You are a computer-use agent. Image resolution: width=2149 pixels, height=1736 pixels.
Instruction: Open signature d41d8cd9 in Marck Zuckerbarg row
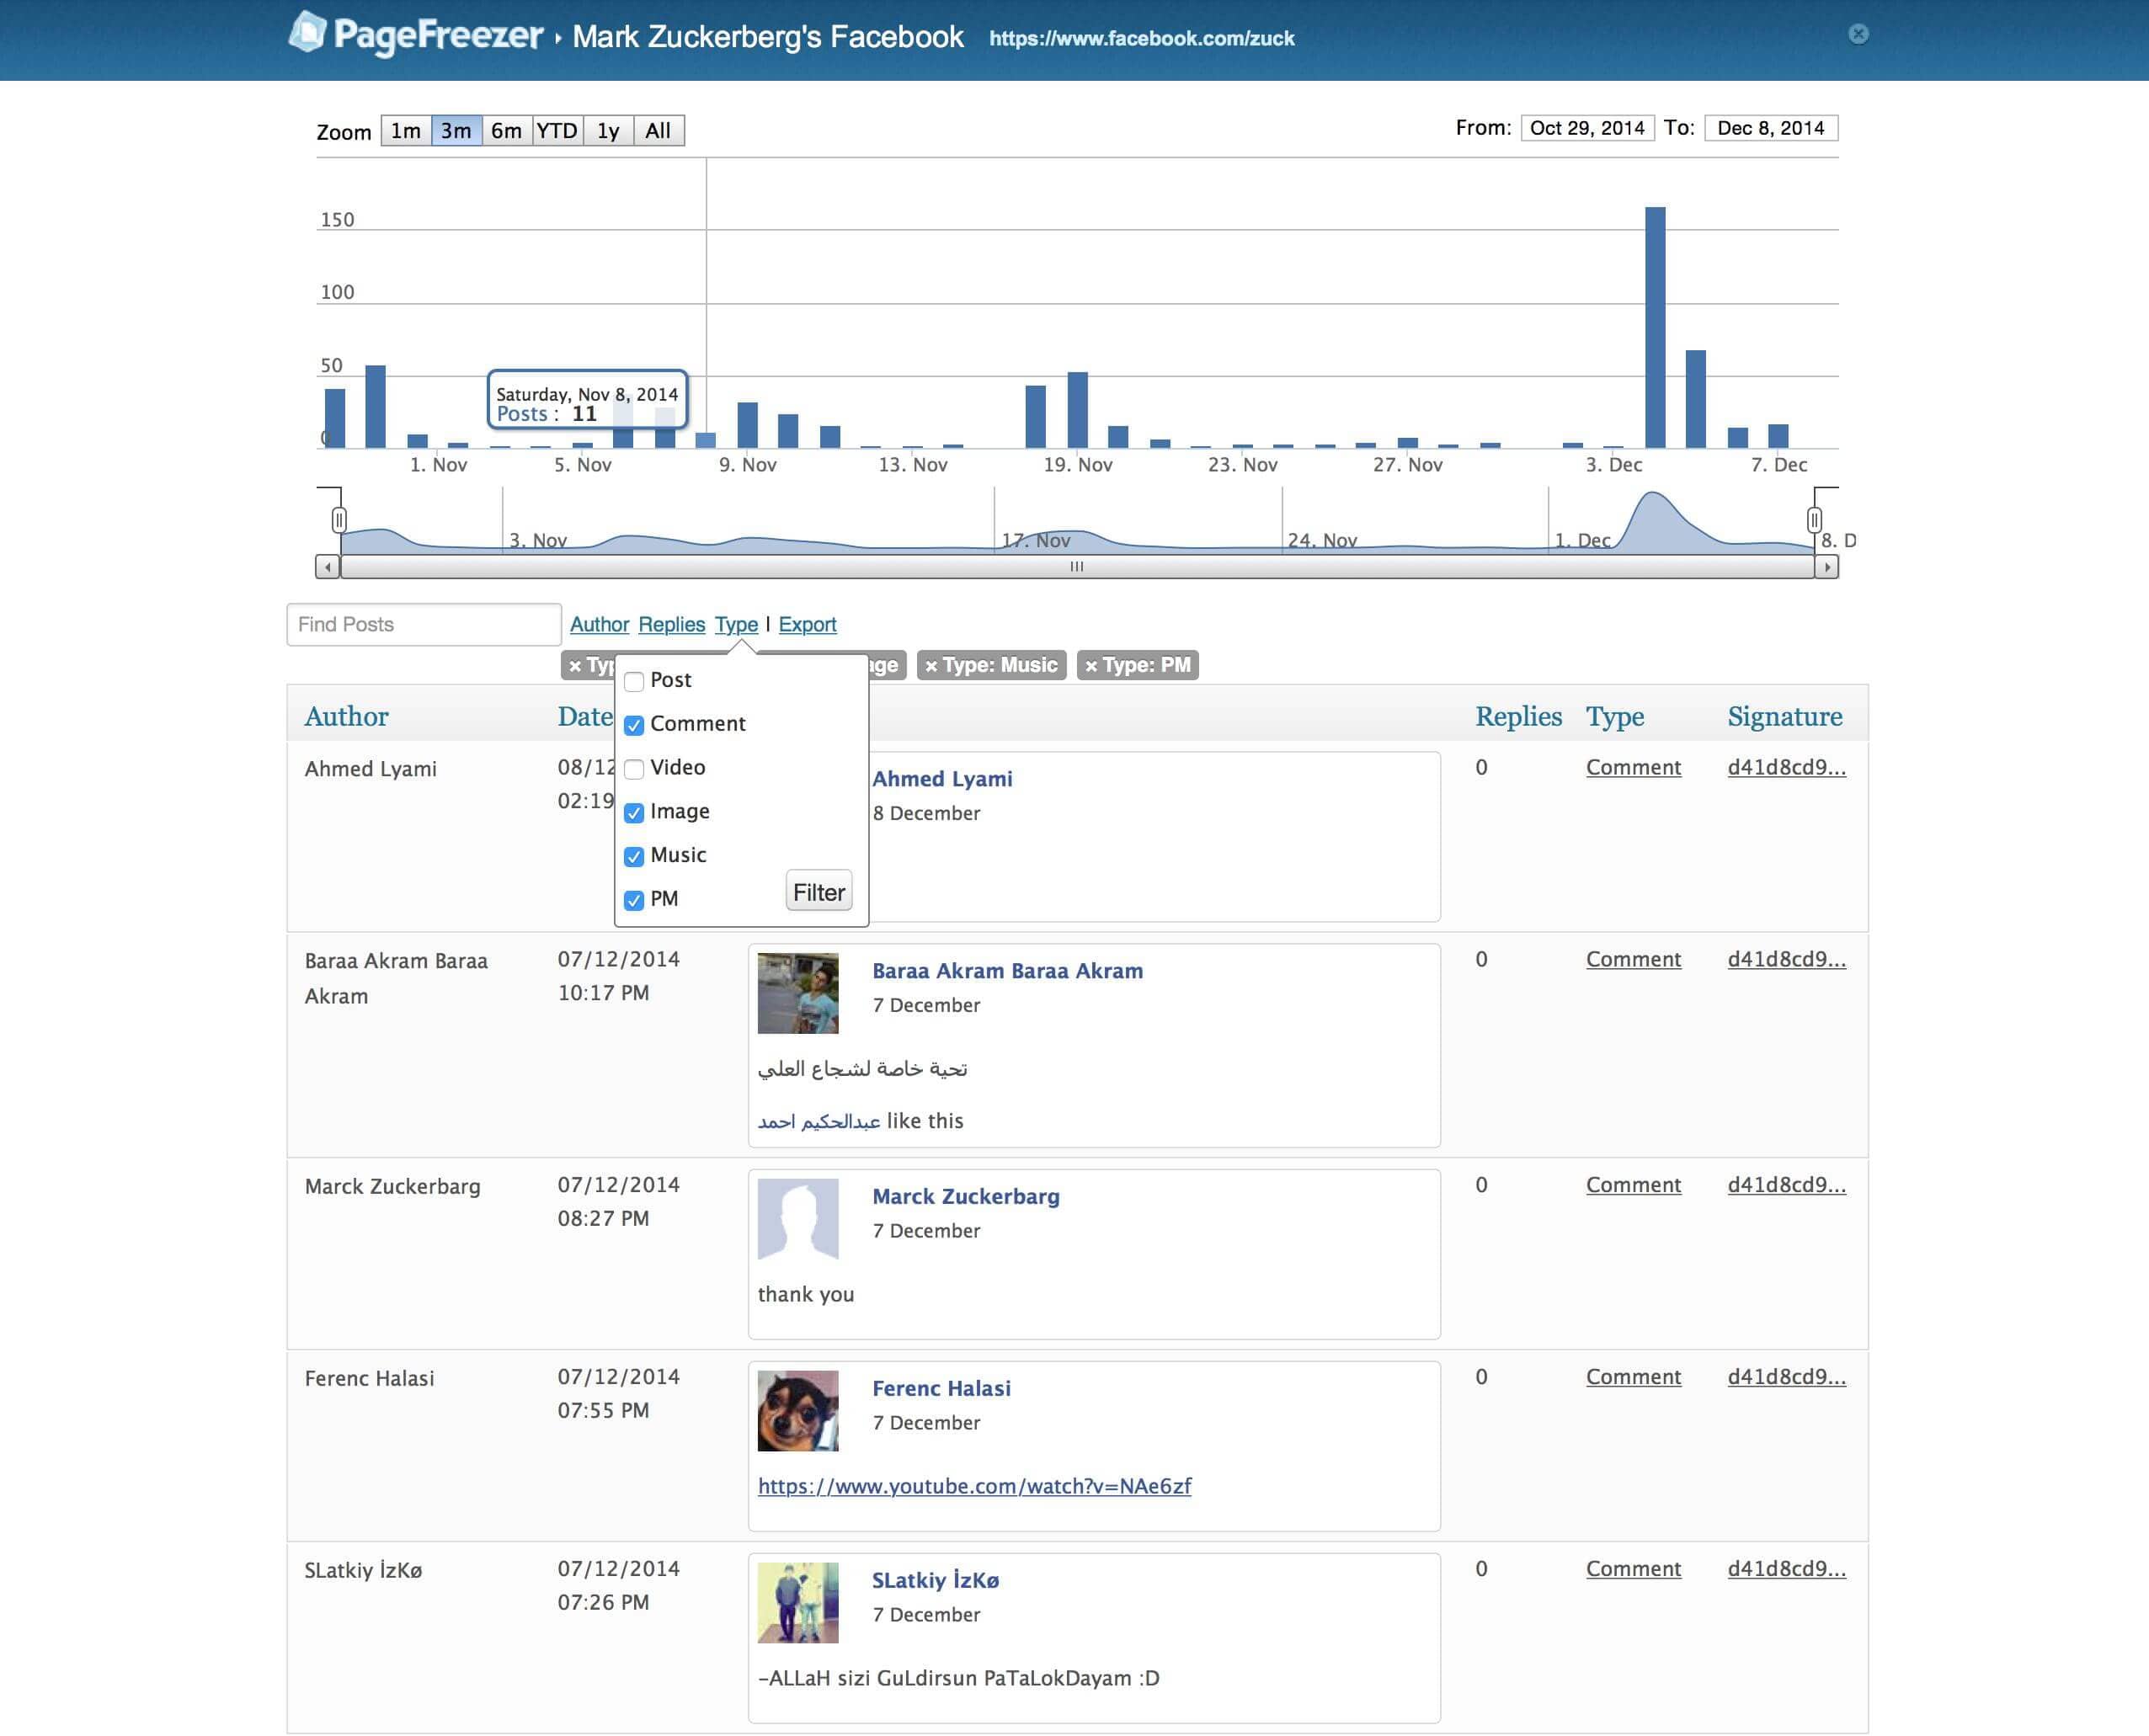pyautogui.click(x=1786, y=1186)
